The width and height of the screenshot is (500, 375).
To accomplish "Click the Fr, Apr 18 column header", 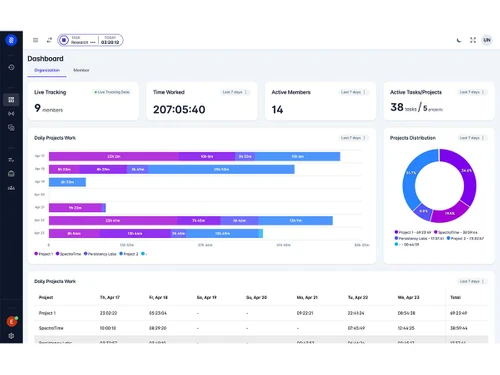I will (x=158, y=297).
